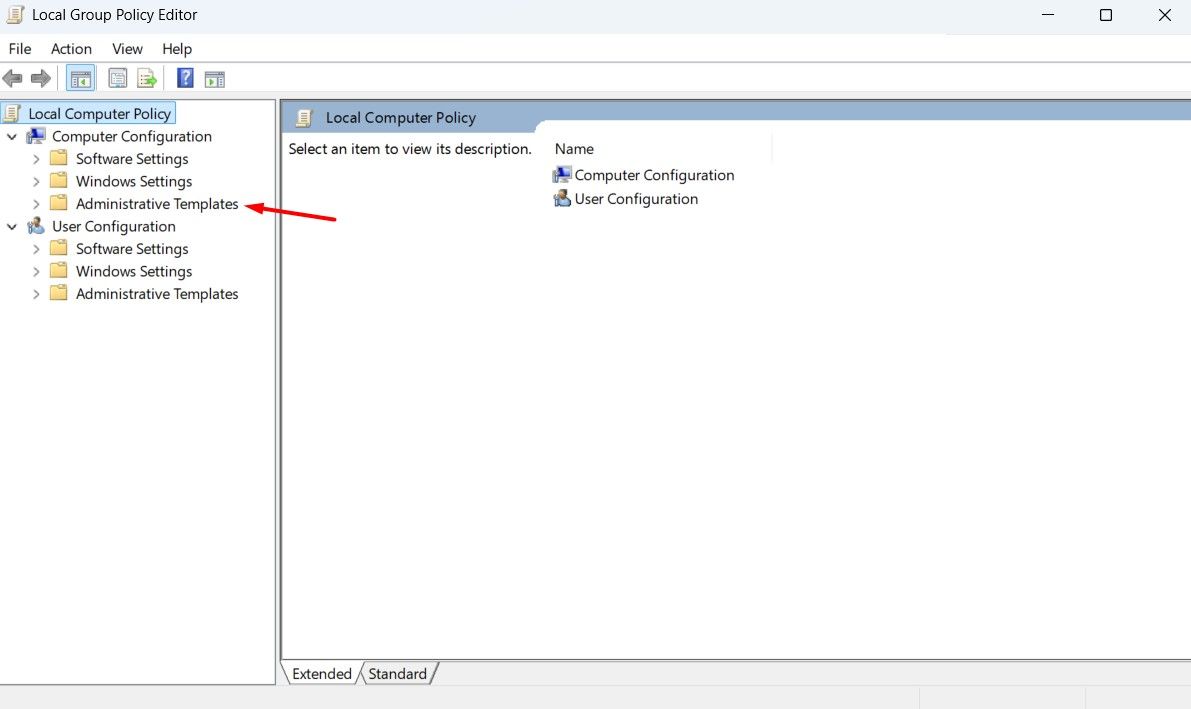Switch to the Standard tab
Viewport: 1191px width, 709px height.
tap(397, 673)
